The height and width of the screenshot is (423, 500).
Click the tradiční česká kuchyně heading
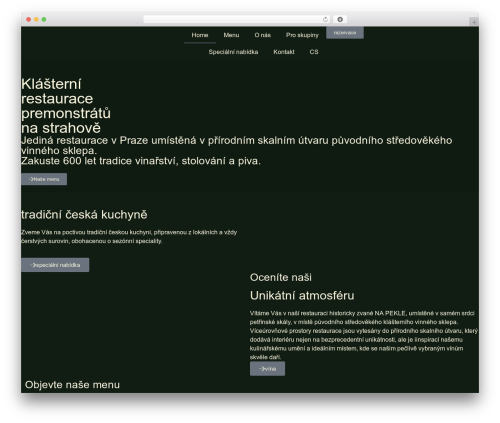[x=84, y=215]
